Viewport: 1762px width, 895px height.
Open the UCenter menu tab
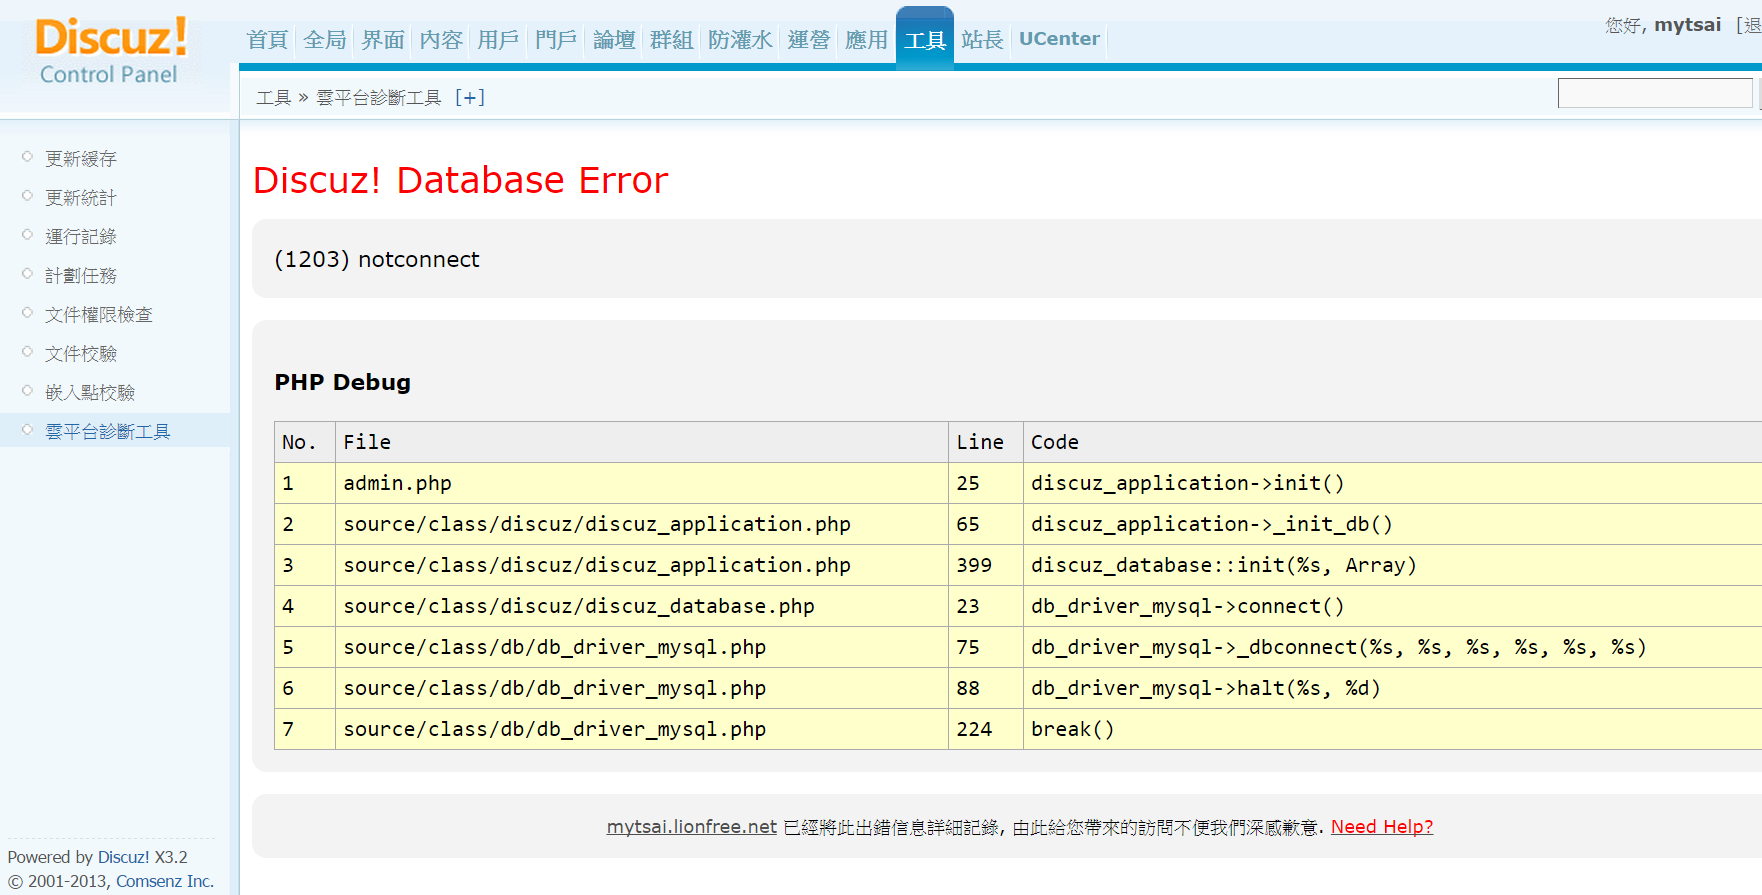pos(1059,39)
